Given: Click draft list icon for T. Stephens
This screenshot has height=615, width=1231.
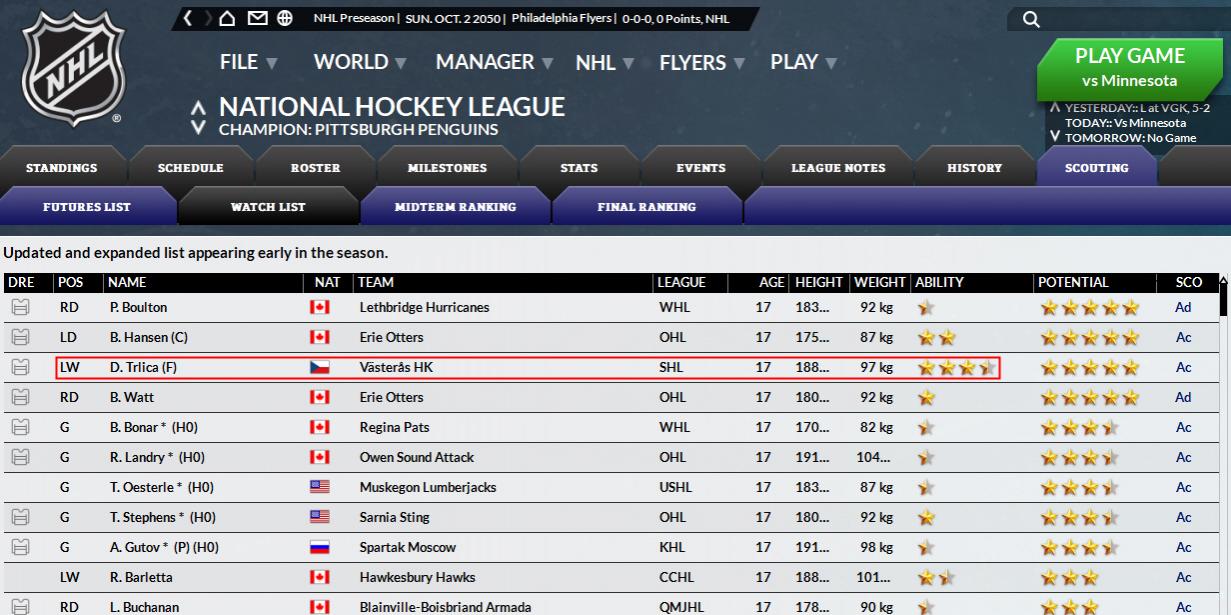Looking at the screenshot, I should point(20,517).
